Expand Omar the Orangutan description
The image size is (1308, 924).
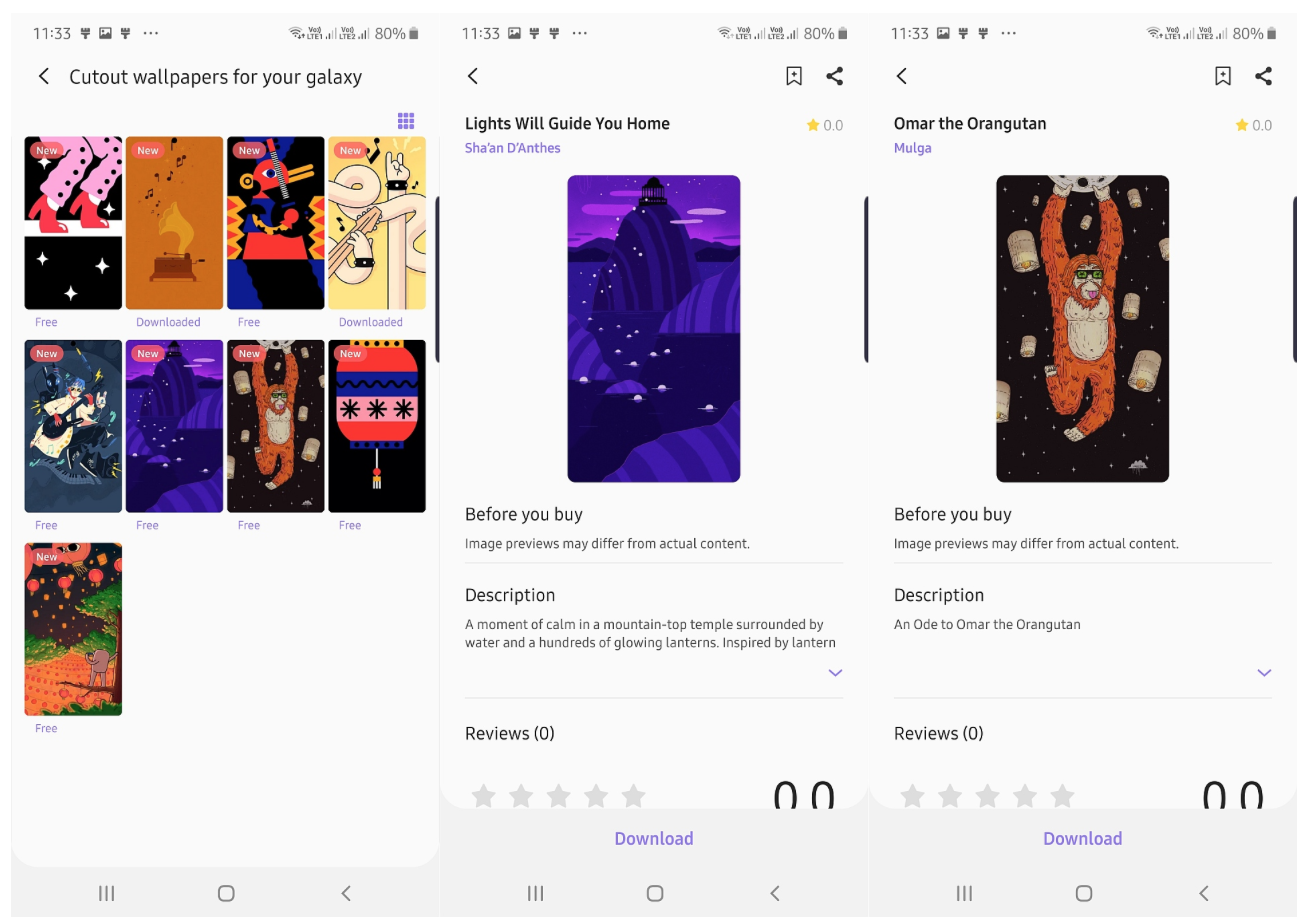point(1264,673)
